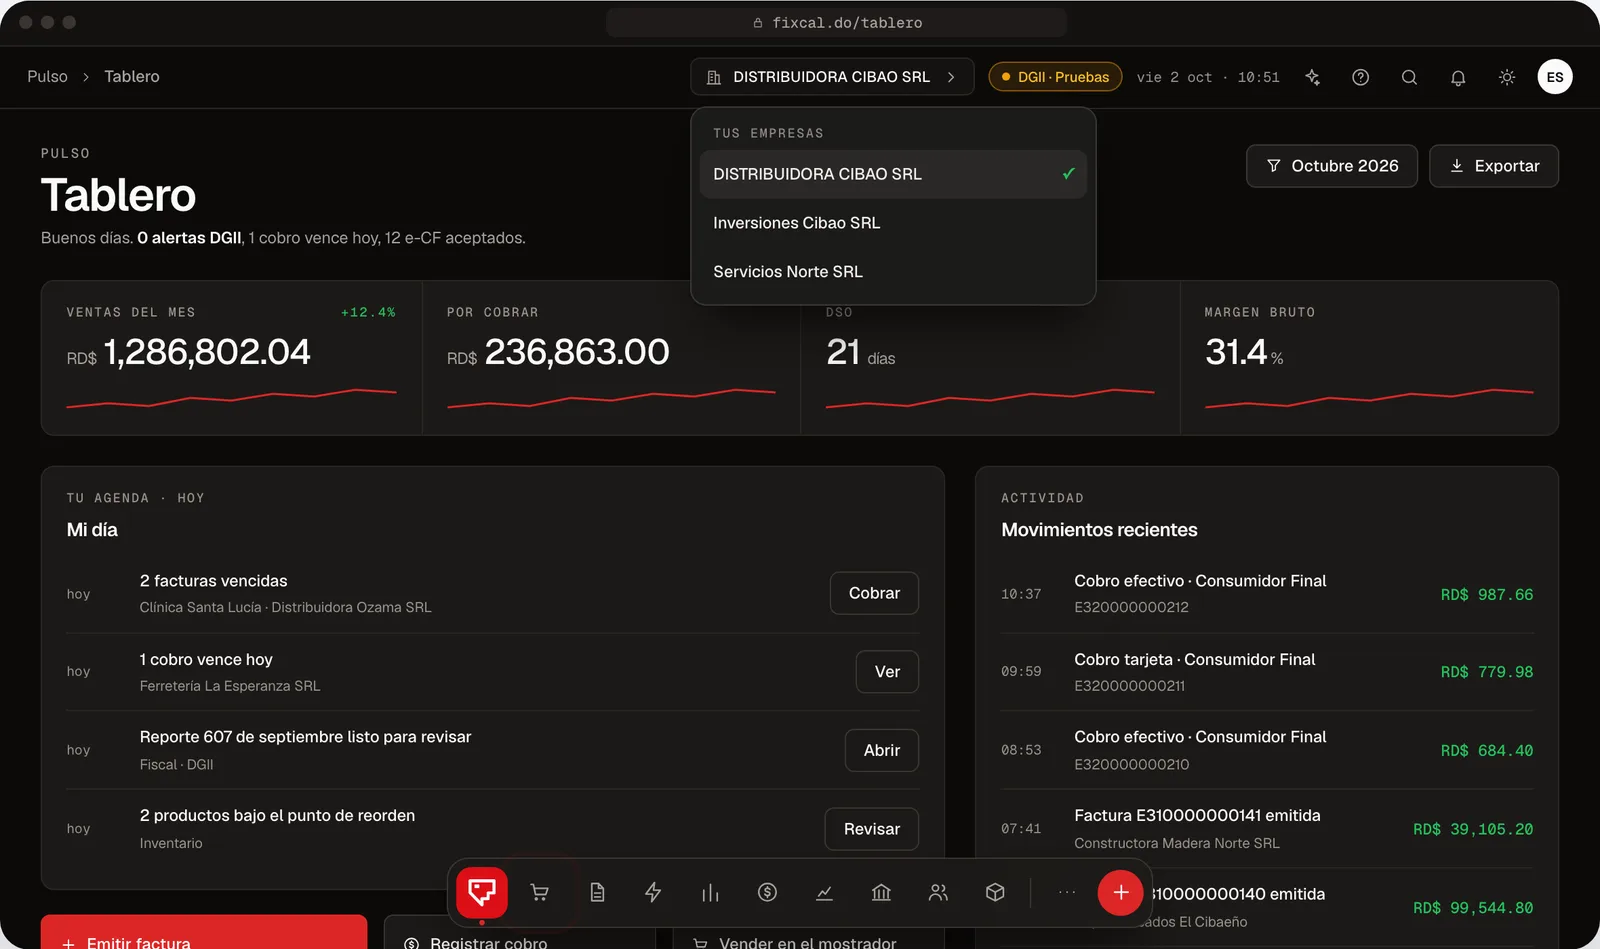Image resolution: width=1600 pixels, height=949 pixels.
Task: Open the shopping cart dock icon
Action: 539,892
